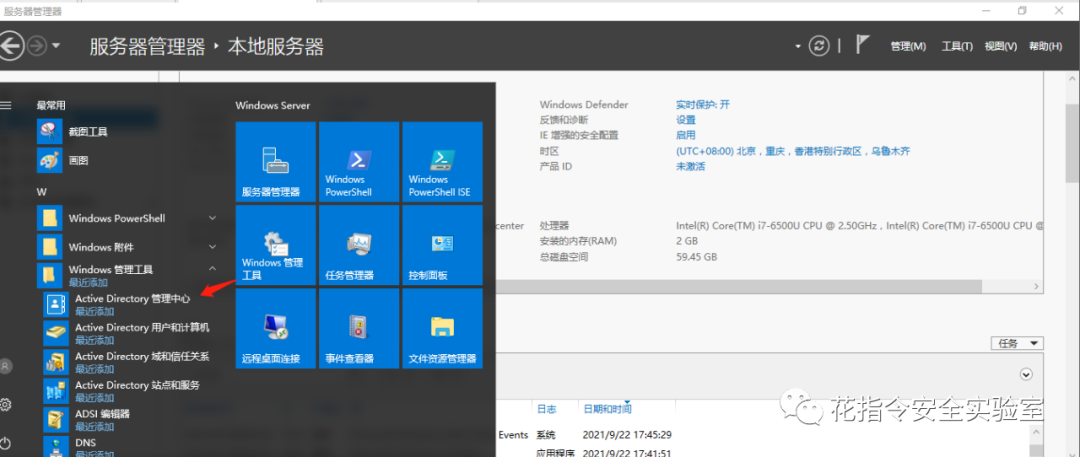Open the Windows 管理工具 tile
Screen dimensions: 1080x457
click(276, 245)
